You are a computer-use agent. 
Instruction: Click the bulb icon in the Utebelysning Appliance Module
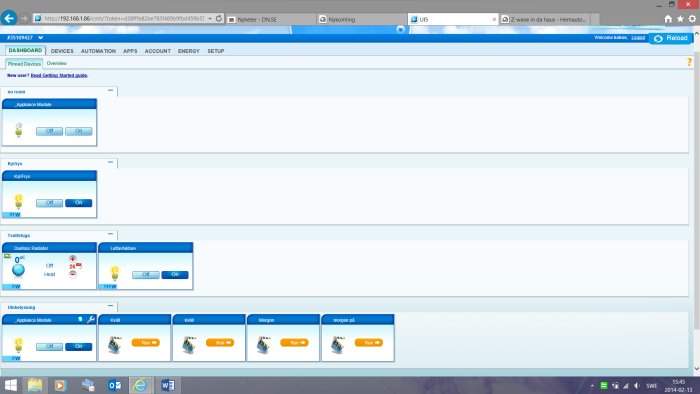pyautogui.click(x=18, y=345)
